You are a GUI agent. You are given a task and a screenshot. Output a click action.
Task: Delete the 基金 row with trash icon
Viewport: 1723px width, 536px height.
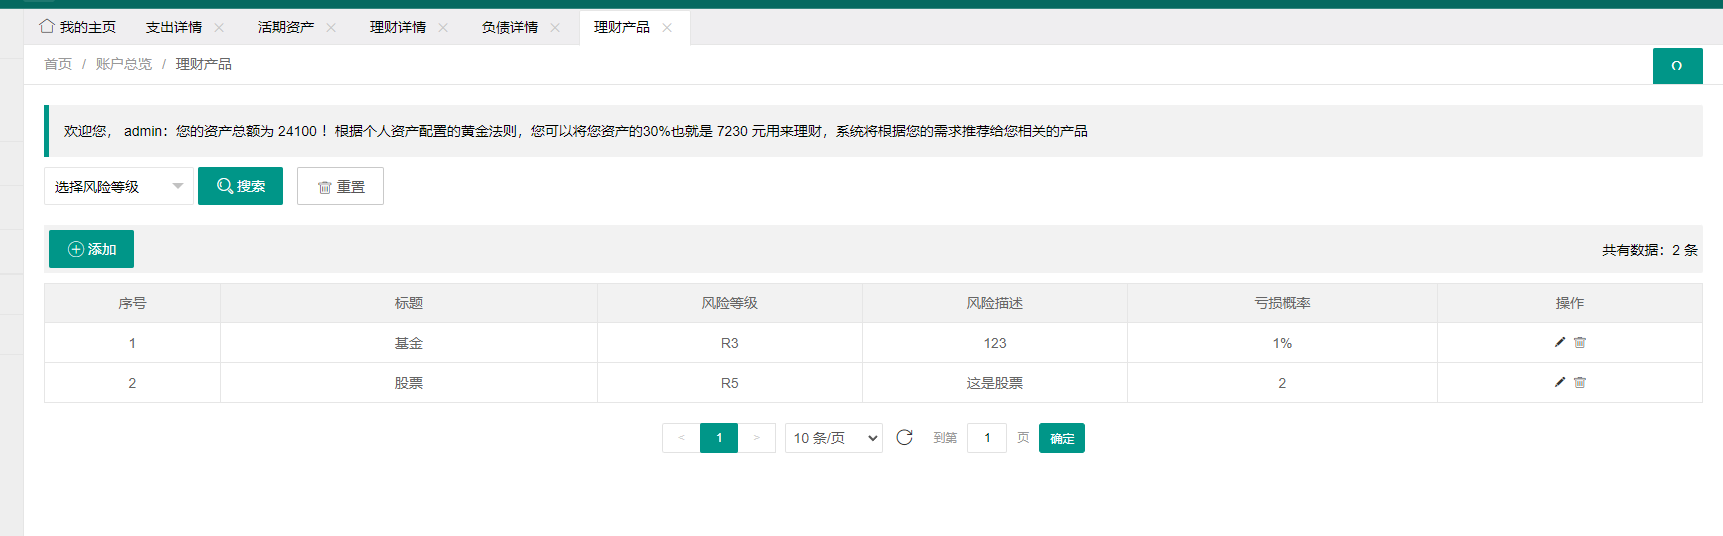pos(1580,342)
